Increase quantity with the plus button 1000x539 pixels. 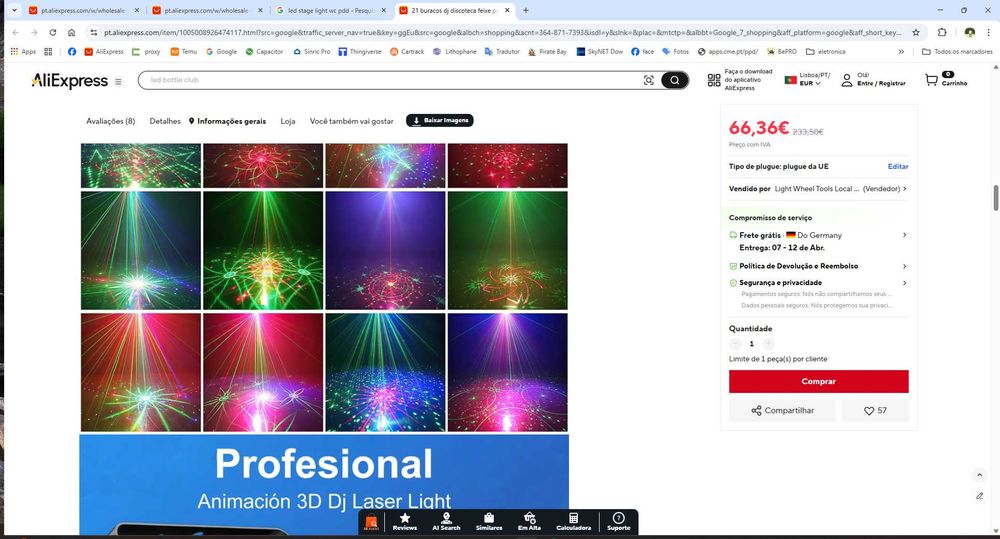[x=768, y=344]
